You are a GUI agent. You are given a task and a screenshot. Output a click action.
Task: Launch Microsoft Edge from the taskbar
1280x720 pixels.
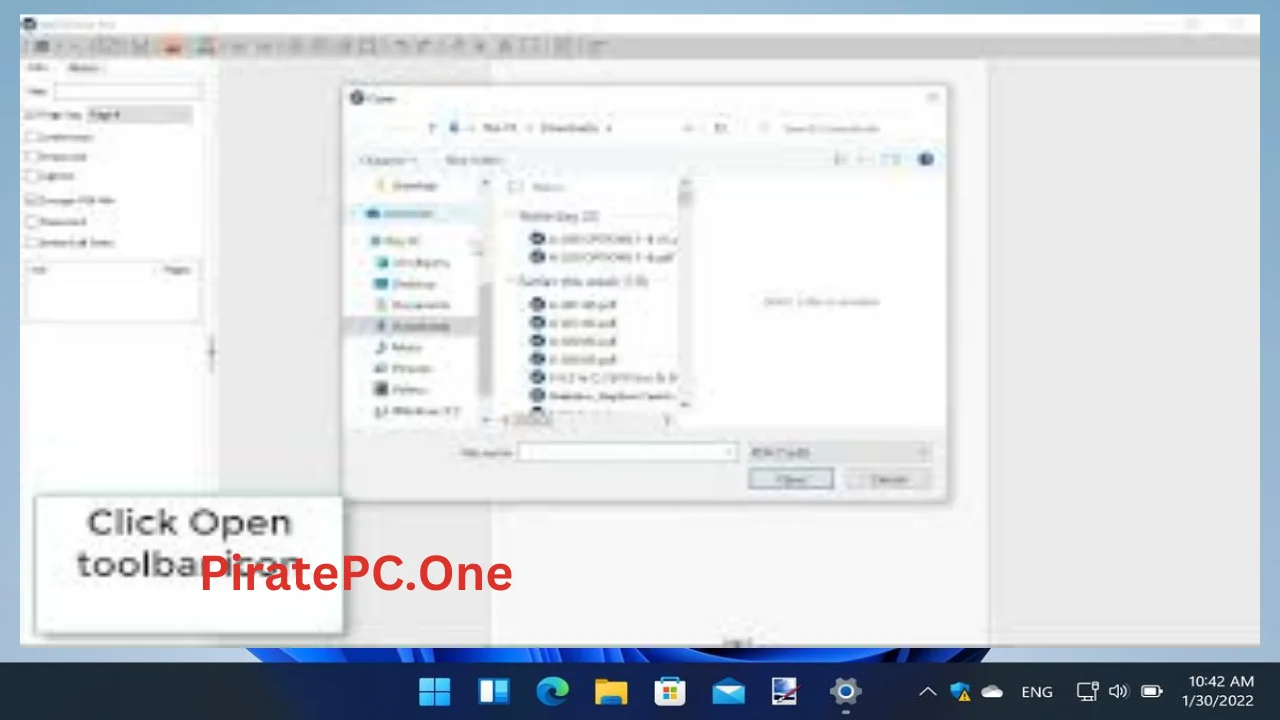click(x=552, y=691)
